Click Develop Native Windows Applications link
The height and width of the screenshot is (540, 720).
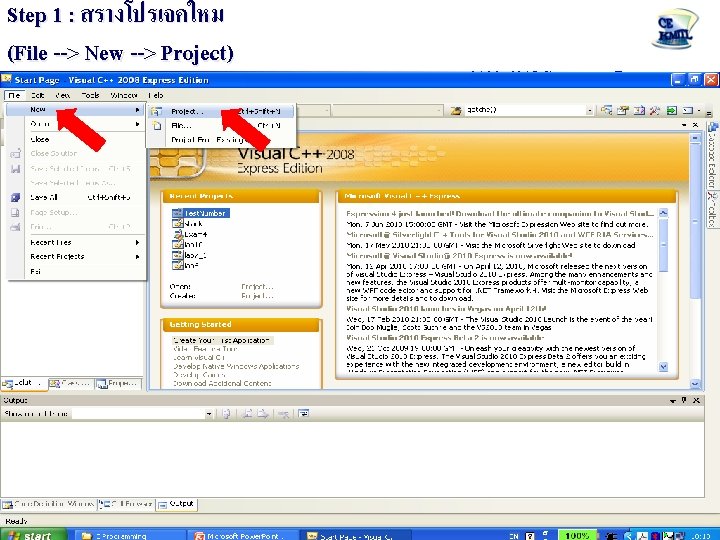point(236,366)
